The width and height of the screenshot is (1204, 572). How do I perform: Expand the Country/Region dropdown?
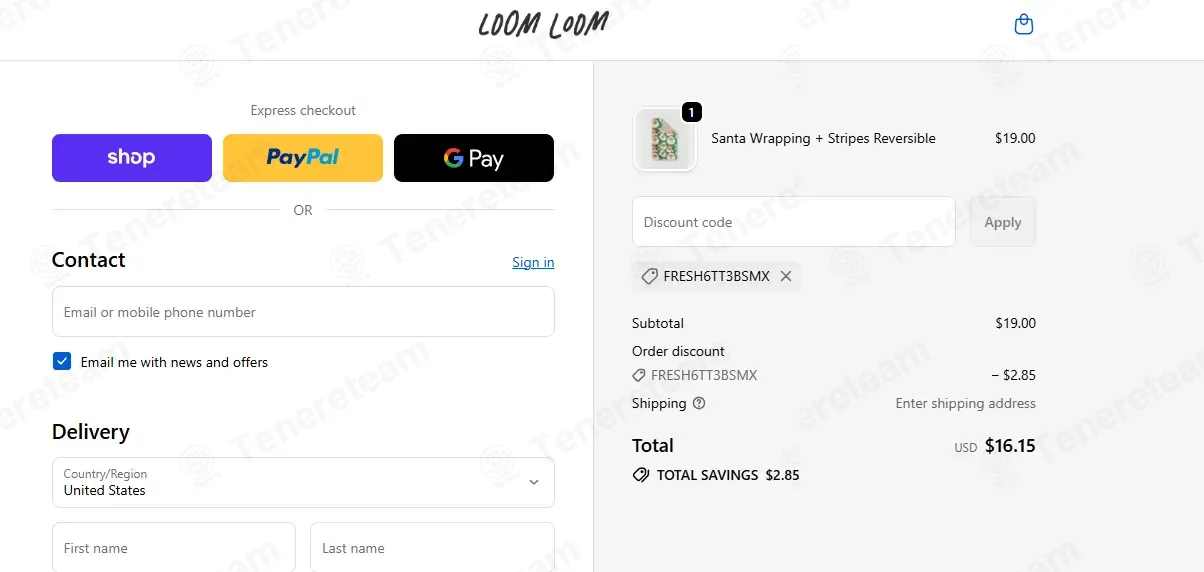coord(303,482)
